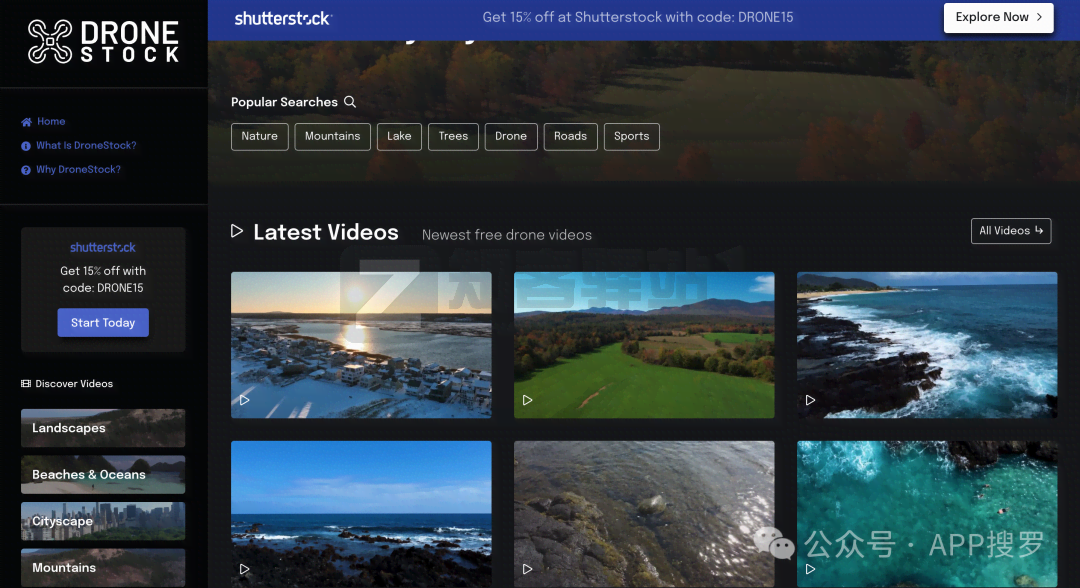This screenshot has height=588, width=1080.
Task: Select the Mountains popular search tag
Action: pos(332,137)
